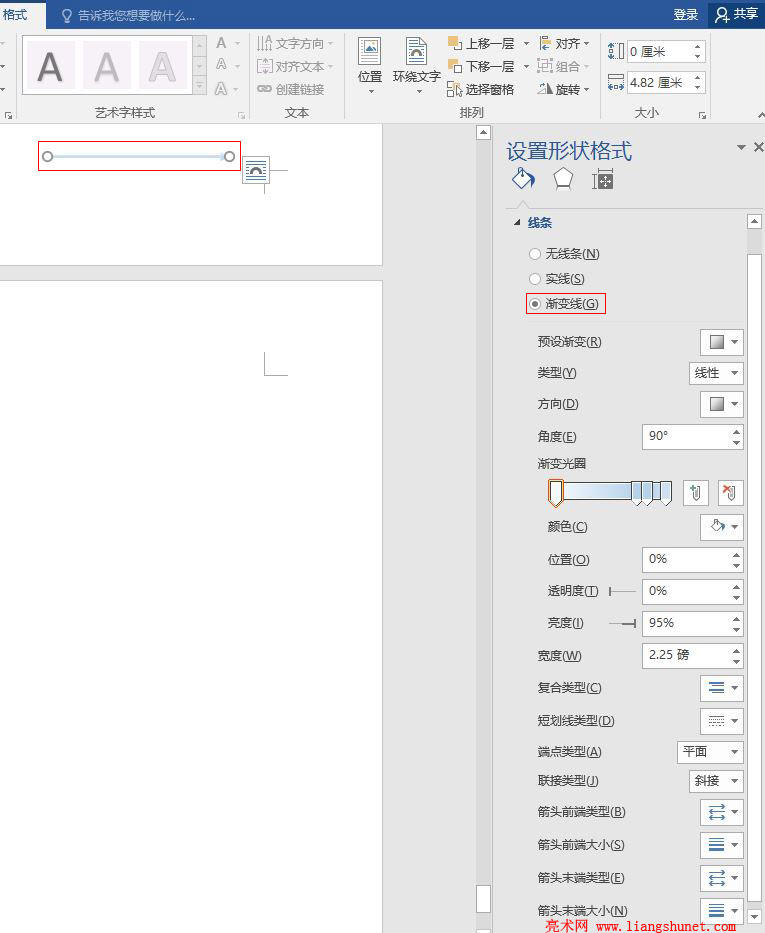765x933 pixels.
Task: Open the text fill A icon menu
Action: tap(227, 43)
